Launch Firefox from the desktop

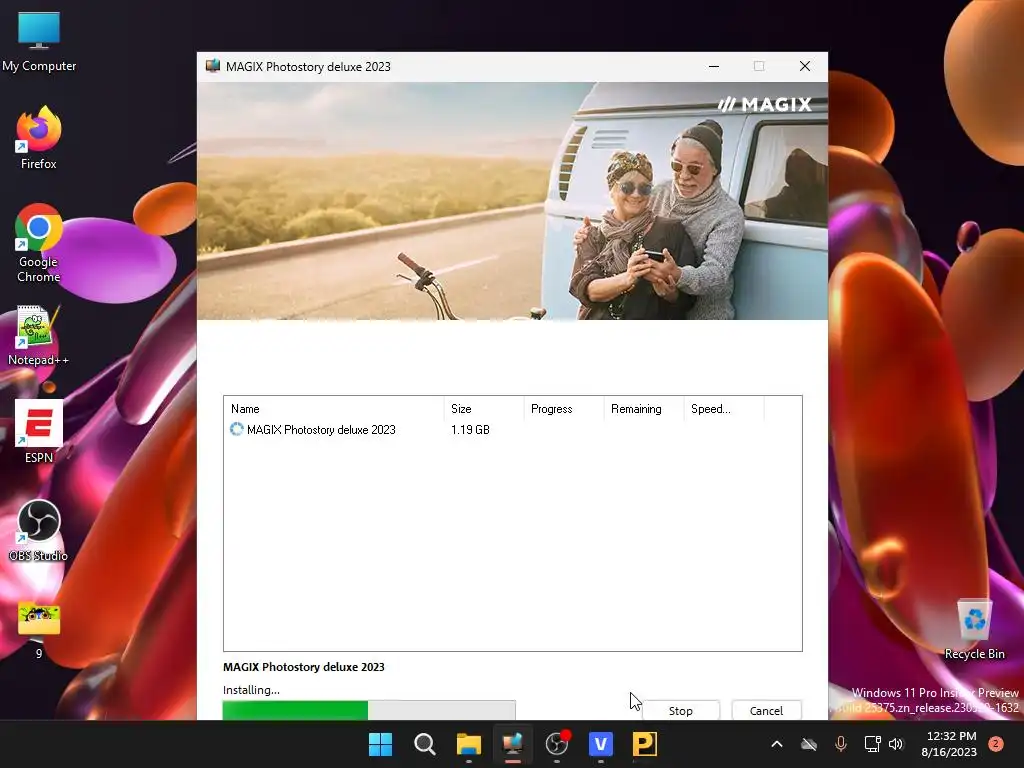(x=39, y=138)
